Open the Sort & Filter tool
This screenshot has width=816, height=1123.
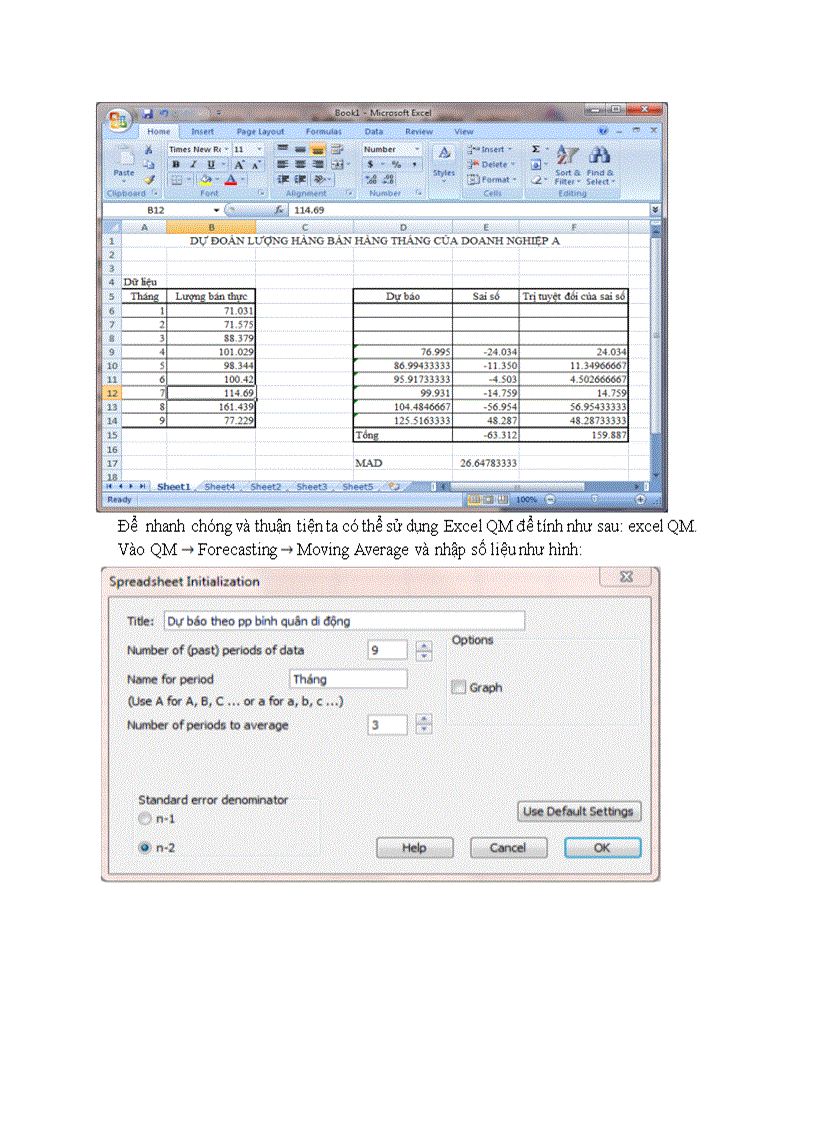click(567, 157)
